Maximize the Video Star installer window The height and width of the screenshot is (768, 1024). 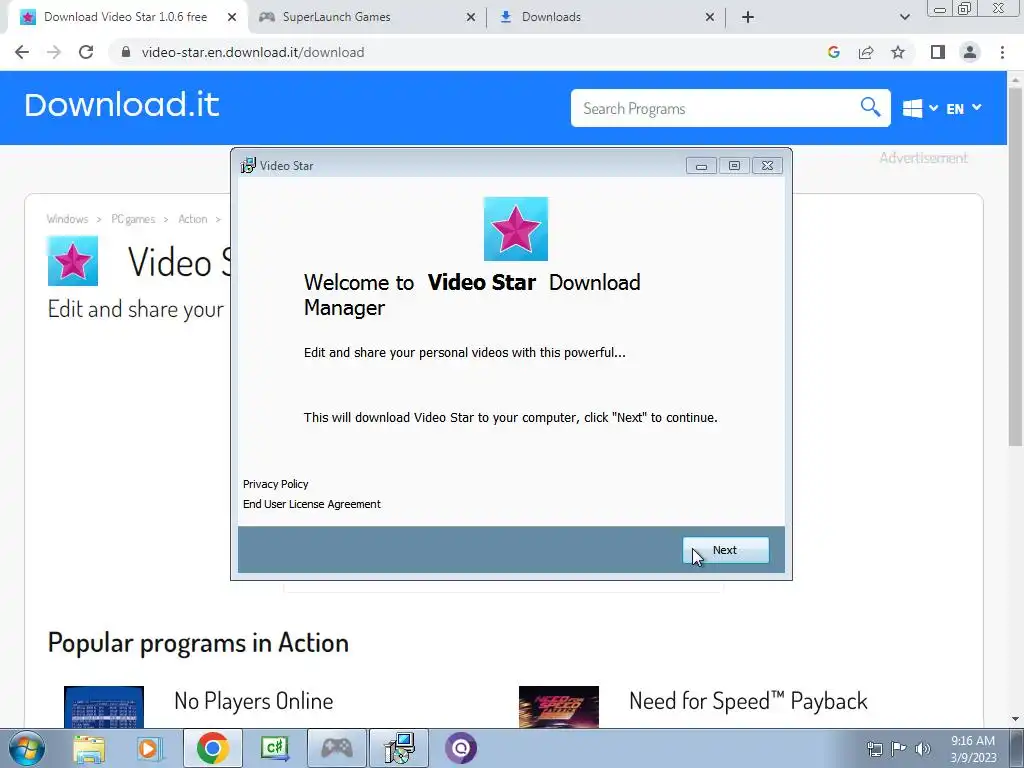[x=734, y=166]
